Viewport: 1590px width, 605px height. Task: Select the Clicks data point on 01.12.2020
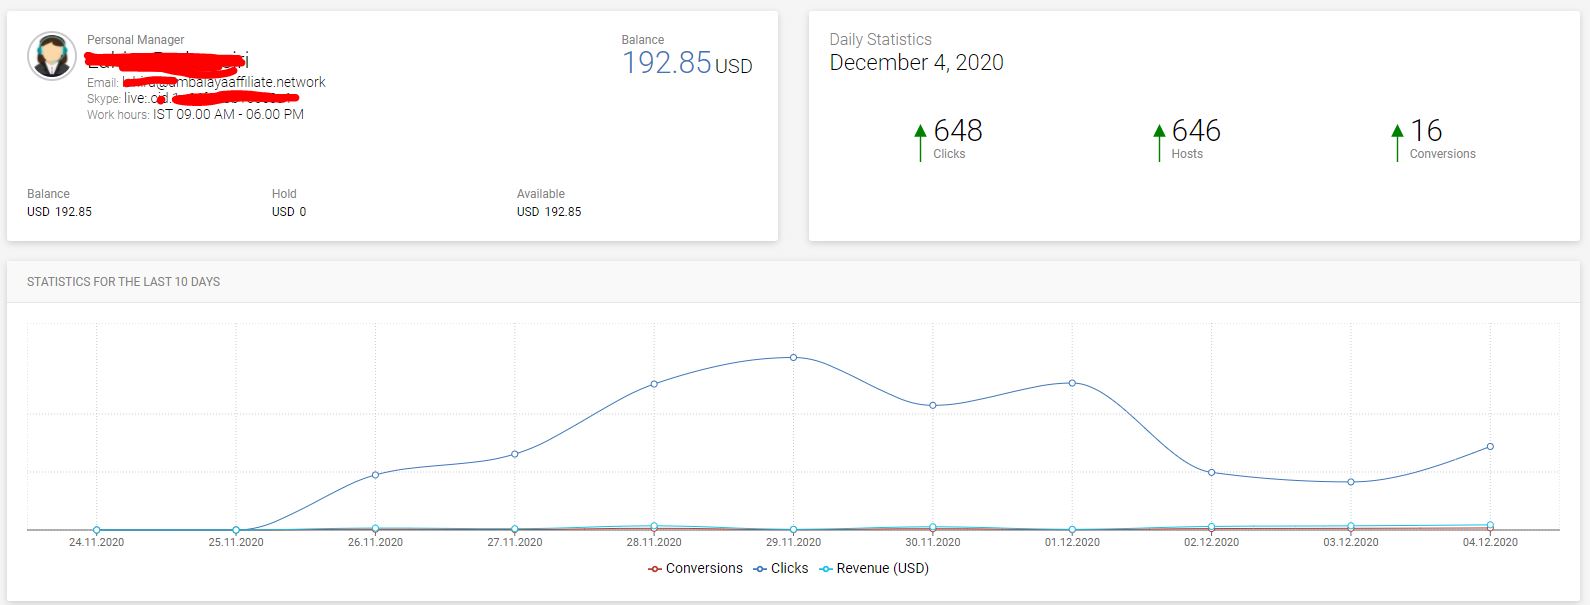click(x=1072, y=383)
